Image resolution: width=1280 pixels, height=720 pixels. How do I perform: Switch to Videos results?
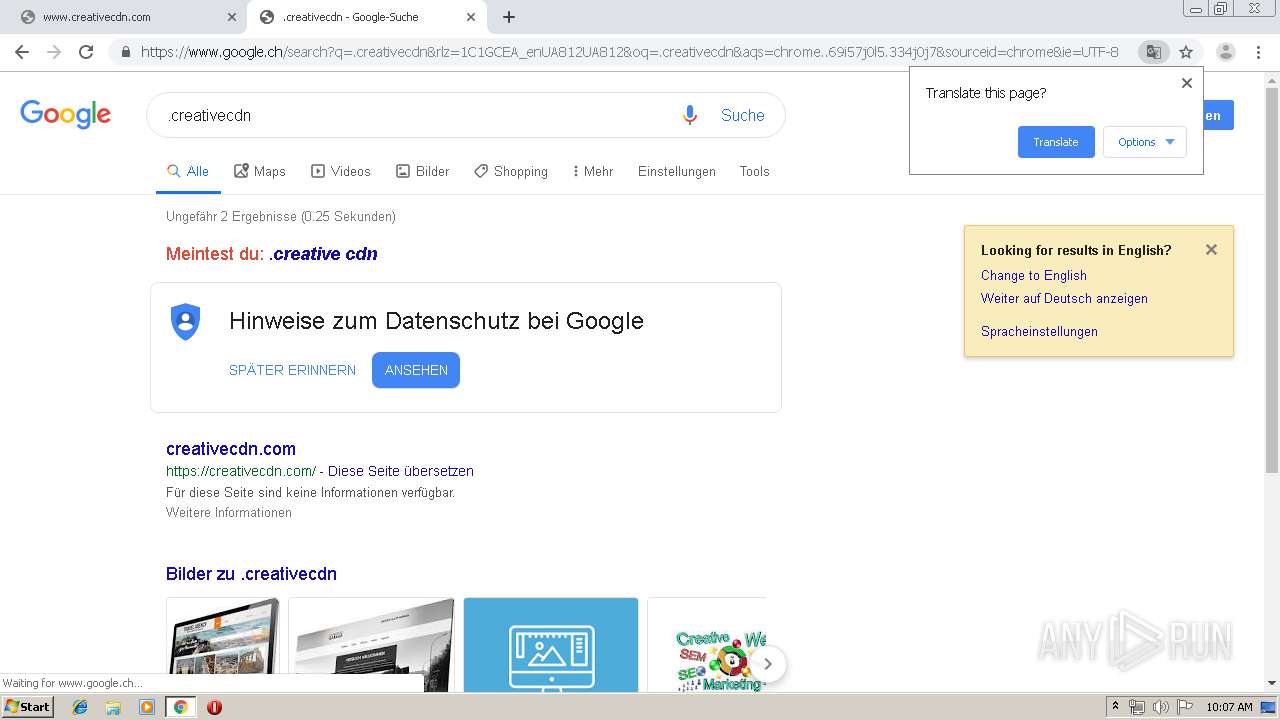pyautogui.click(x=341, y=171)
